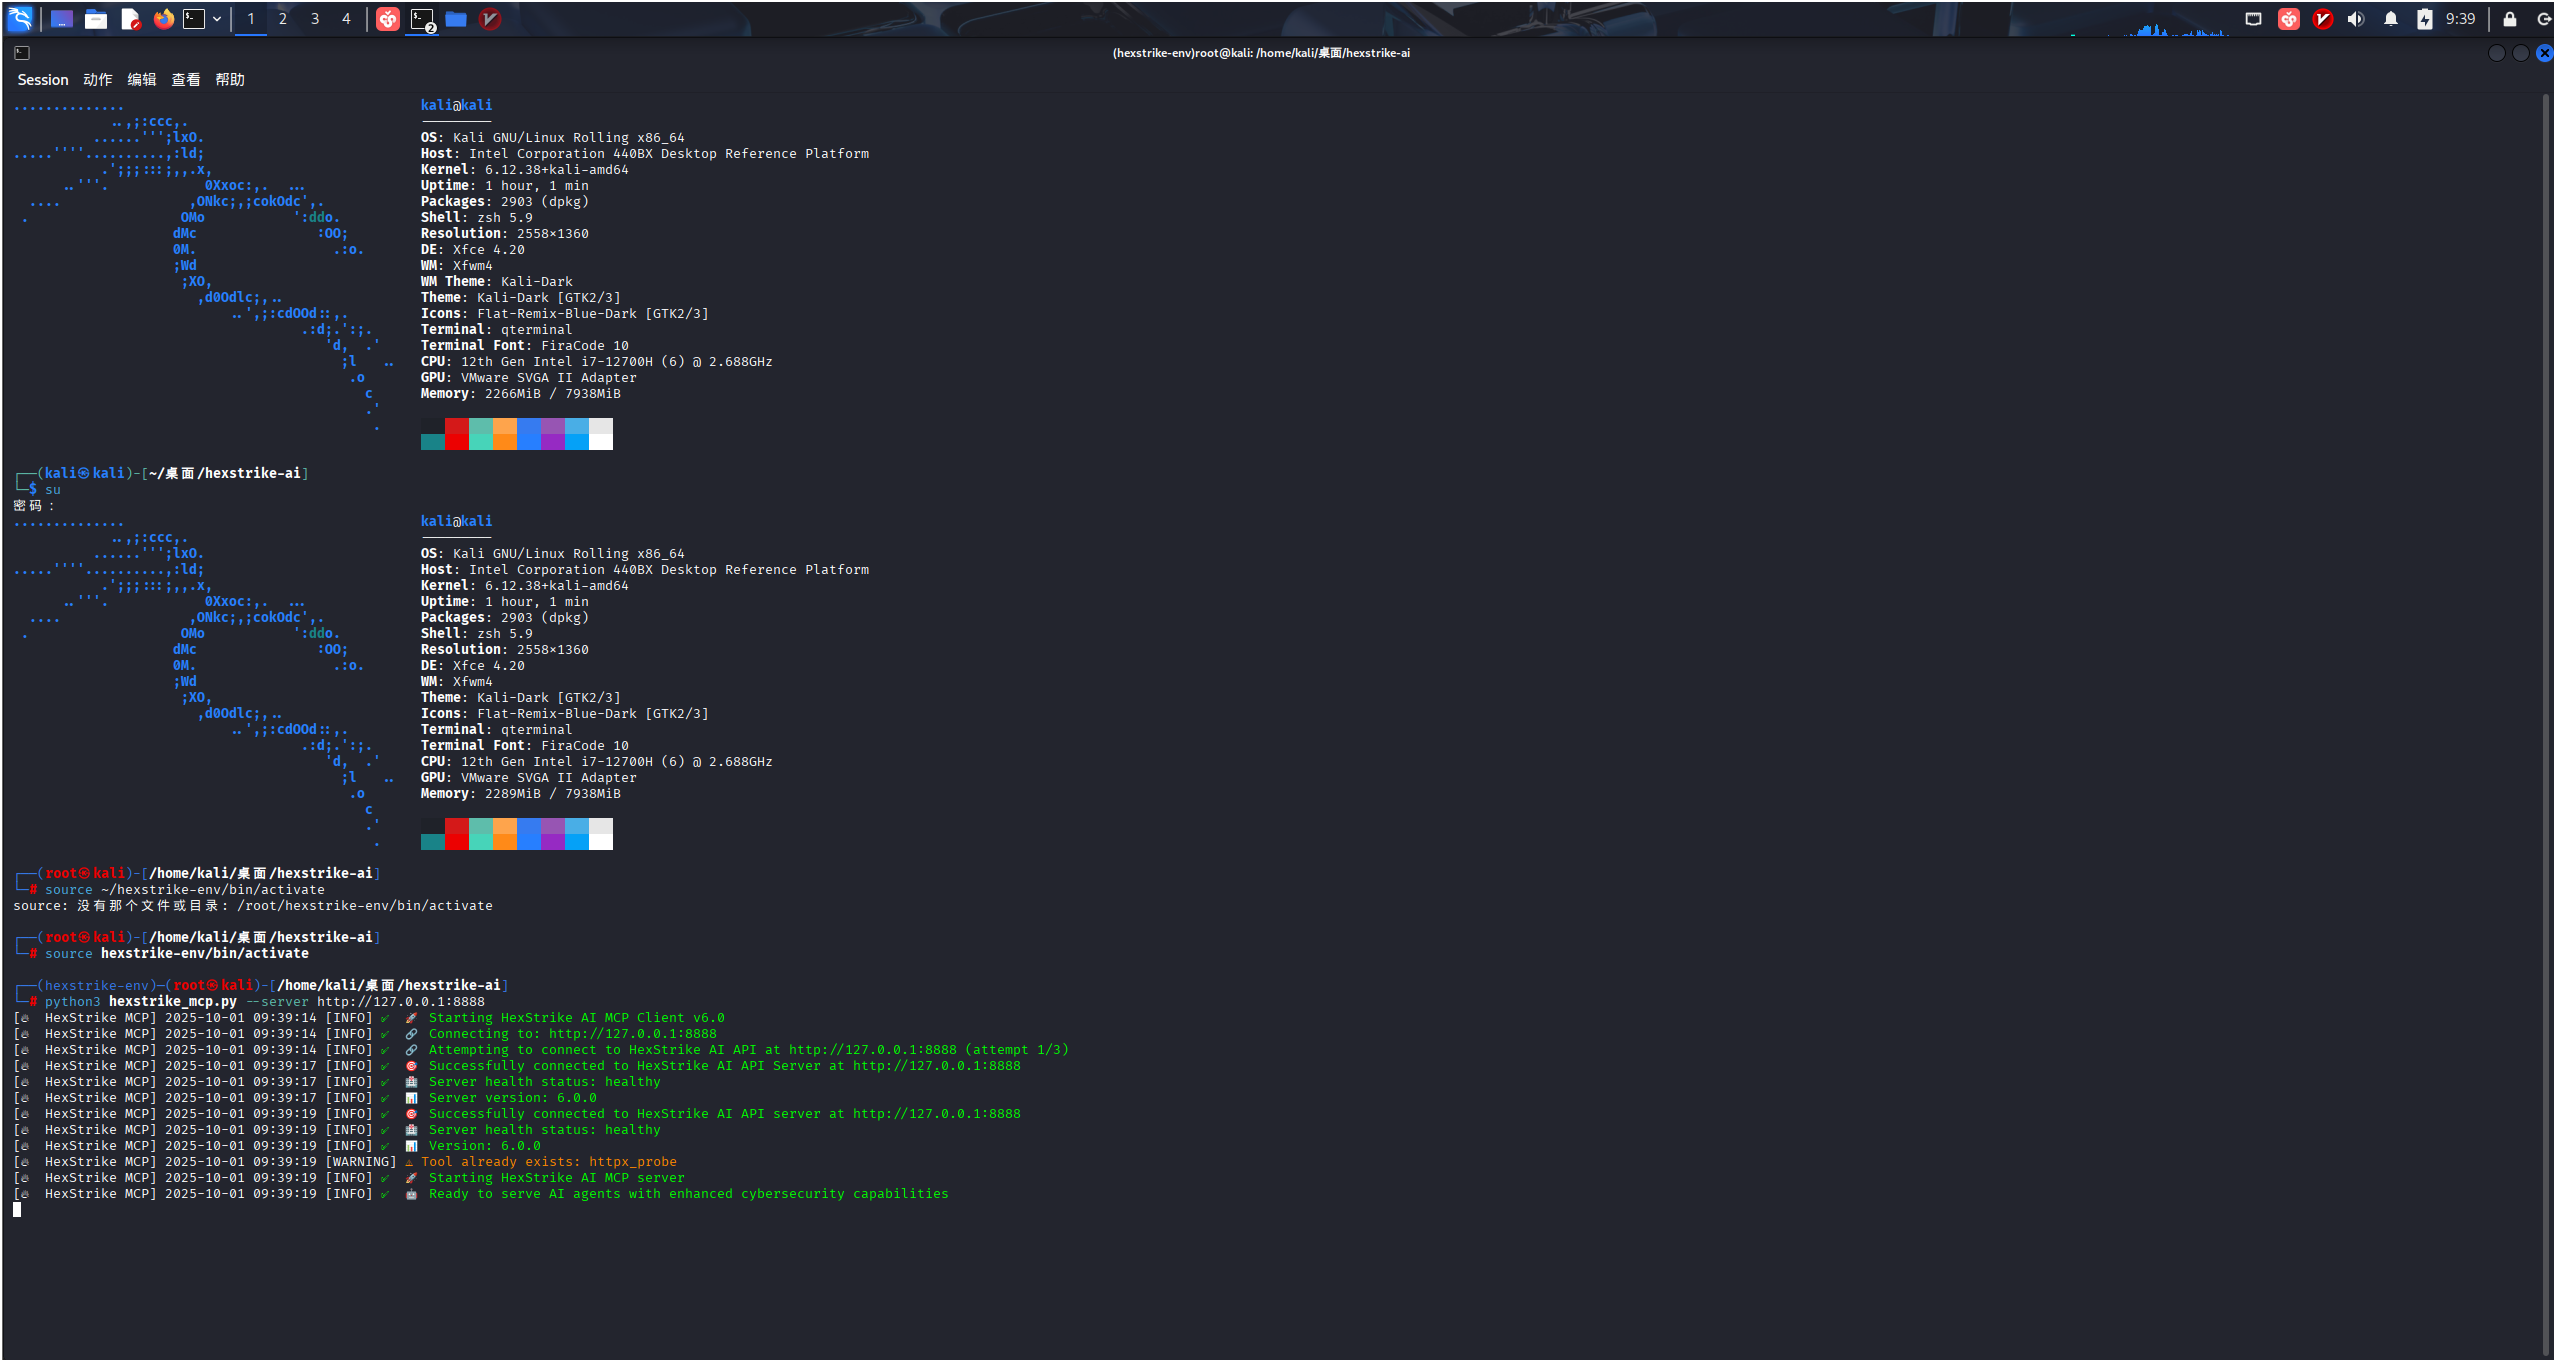This screenshot has width=2556, height=1362.
Task: Open the notification bell icon
Action: 2390,19
